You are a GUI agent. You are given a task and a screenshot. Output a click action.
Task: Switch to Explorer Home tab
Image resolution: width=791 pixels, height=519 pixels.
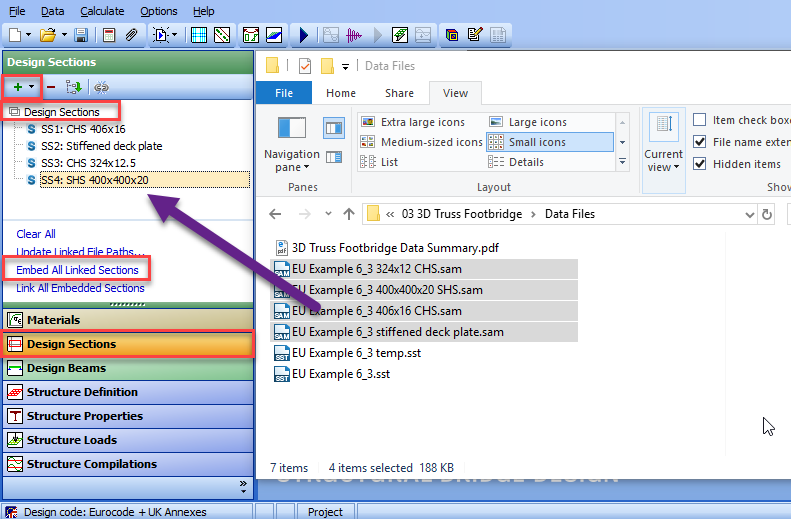coord(341,93)
